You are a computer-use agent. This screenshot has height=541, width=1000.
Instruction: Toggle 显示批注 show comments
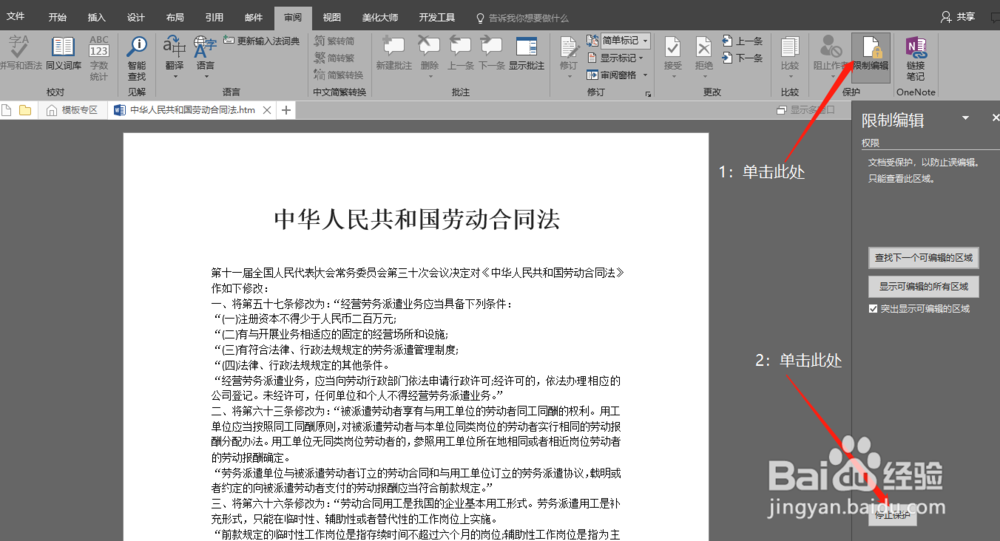[527, 53]
